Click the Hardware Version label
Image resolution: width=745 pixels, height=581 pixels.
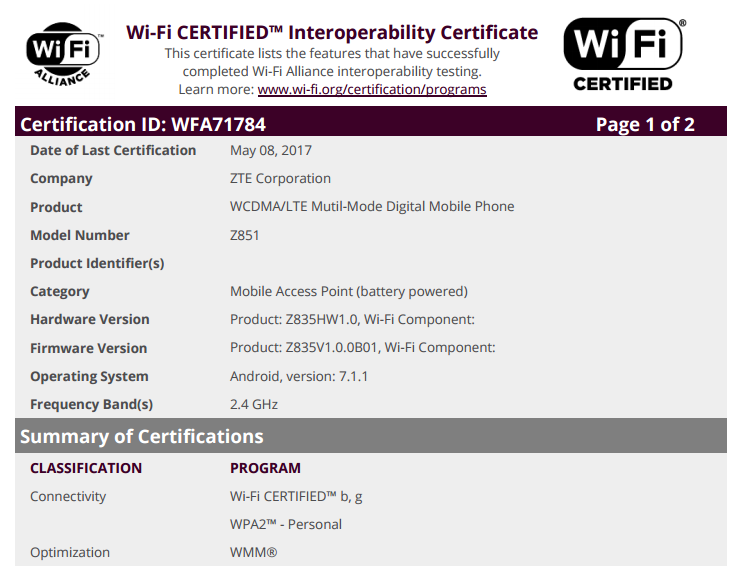coord(90,319)
